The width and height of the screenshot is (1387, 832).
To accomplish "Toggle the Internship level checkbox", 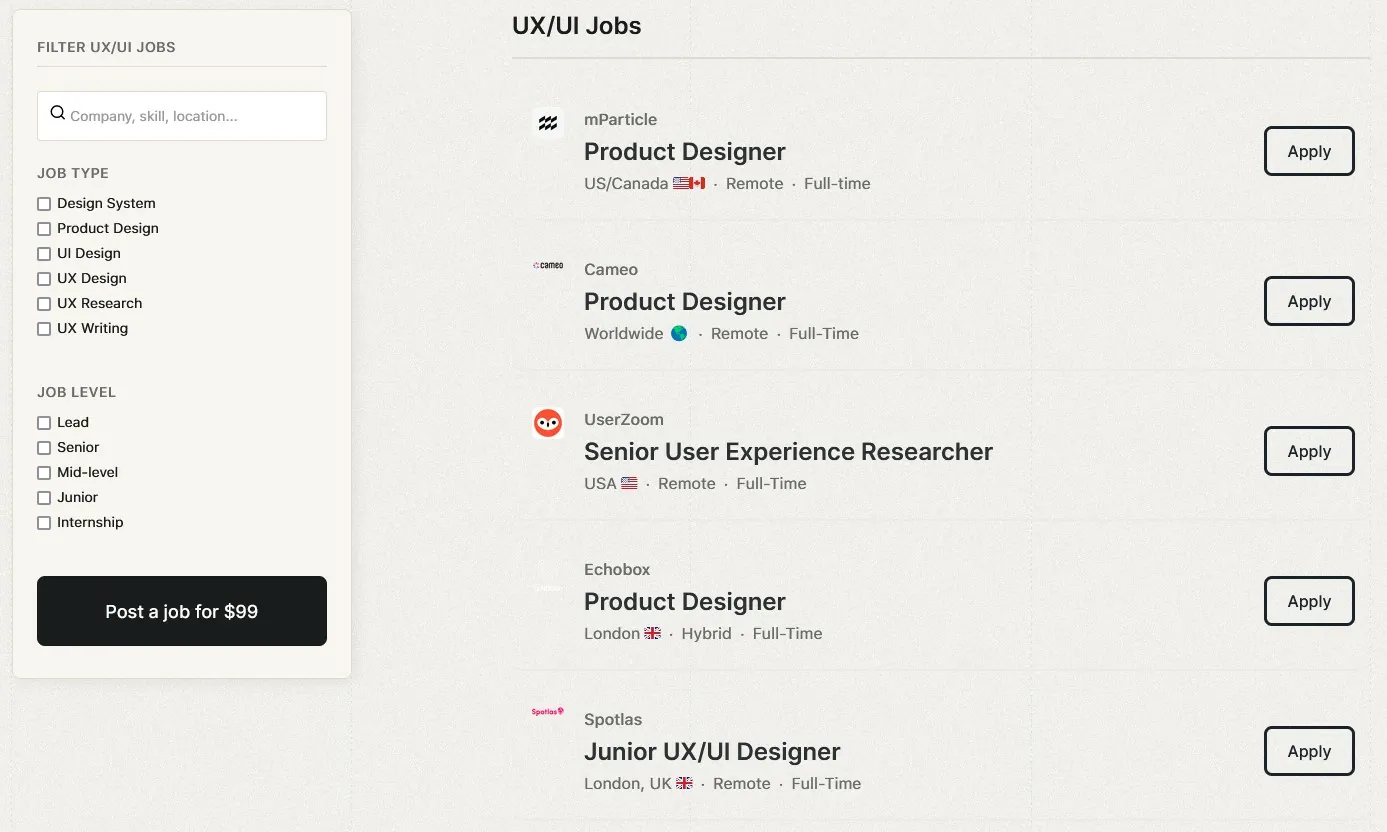I will [x=44, y=523].
